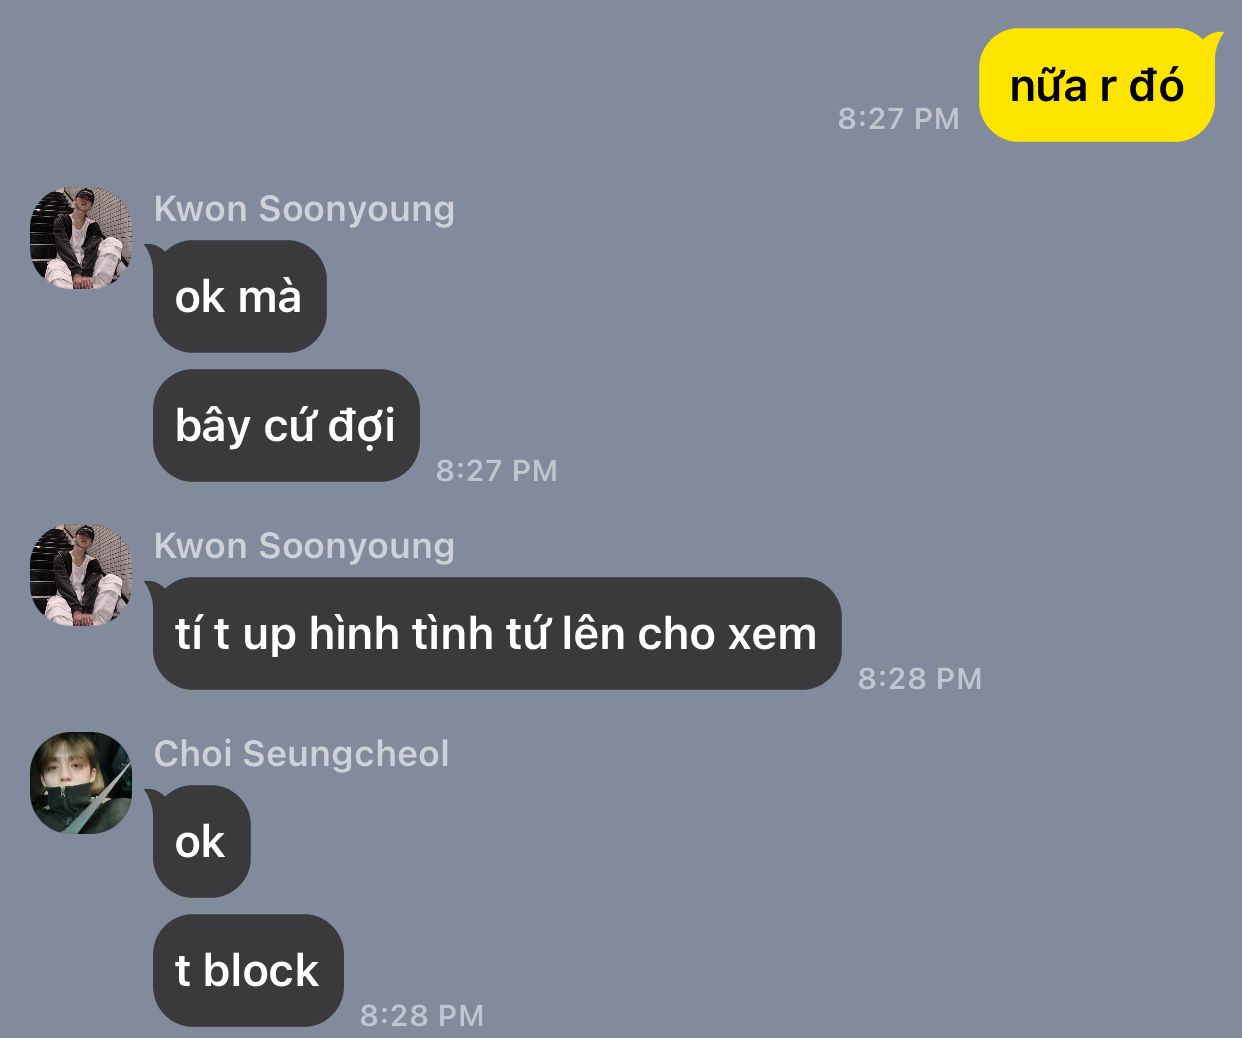Click the word "đó" in the yellow bubble
The image size is (1242, 1038).
tap(1156, 85)
